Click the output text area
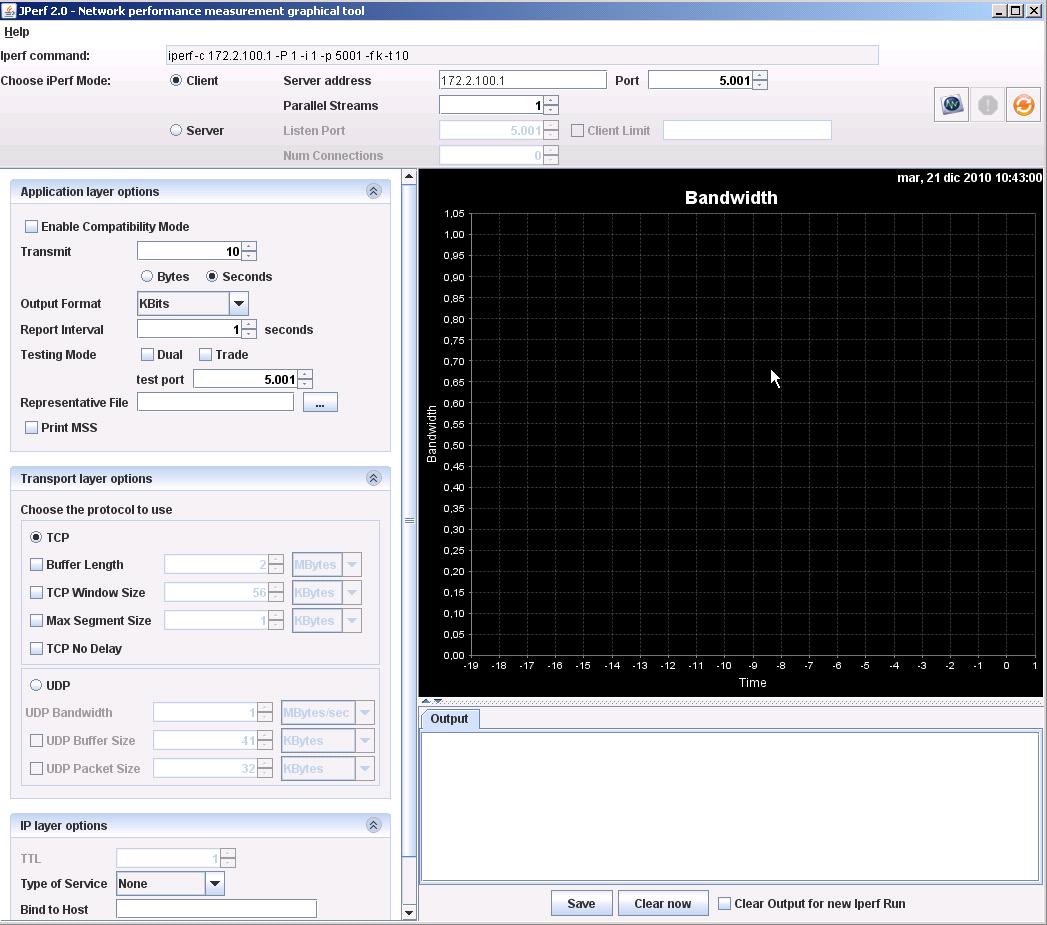Screen dimensions: 1047x925 coord(731,806)
